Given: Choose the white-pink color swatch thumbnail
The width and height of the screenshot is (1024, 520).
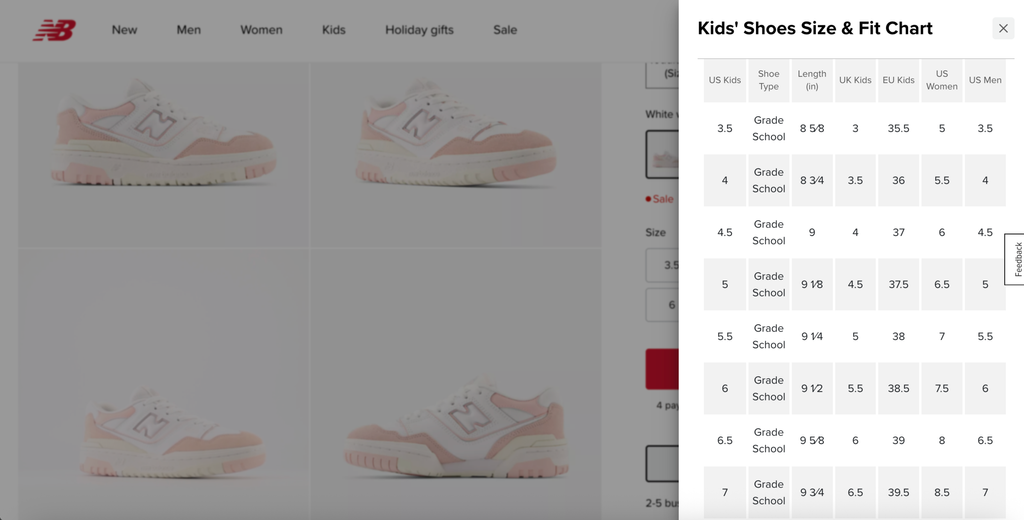Looking at the screenshot, I should (x=662, y=156).
